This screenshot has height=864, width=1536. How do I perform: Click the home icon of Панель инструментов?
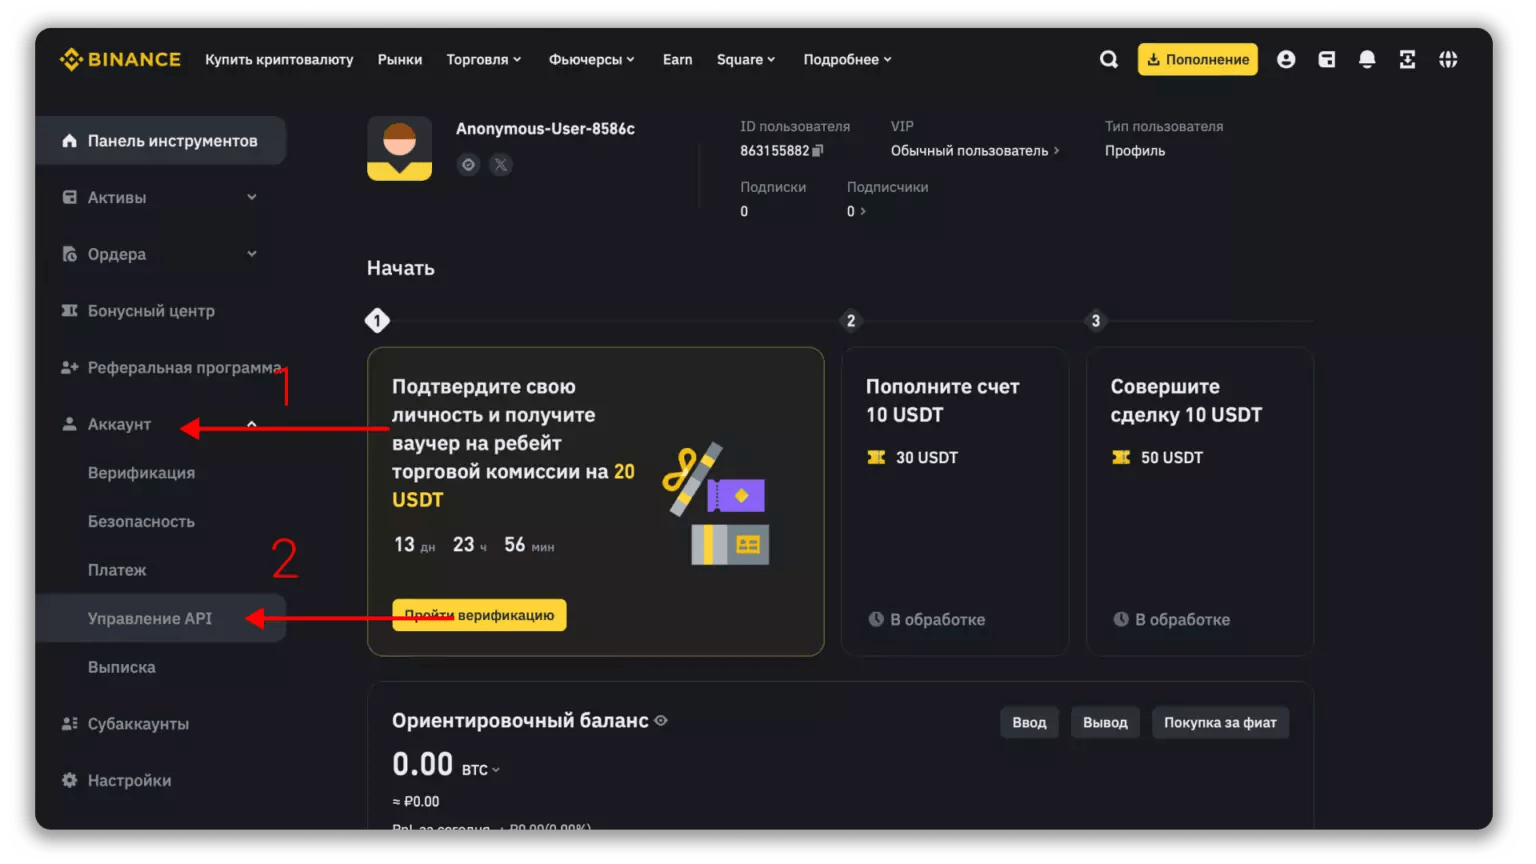point(69,141)
